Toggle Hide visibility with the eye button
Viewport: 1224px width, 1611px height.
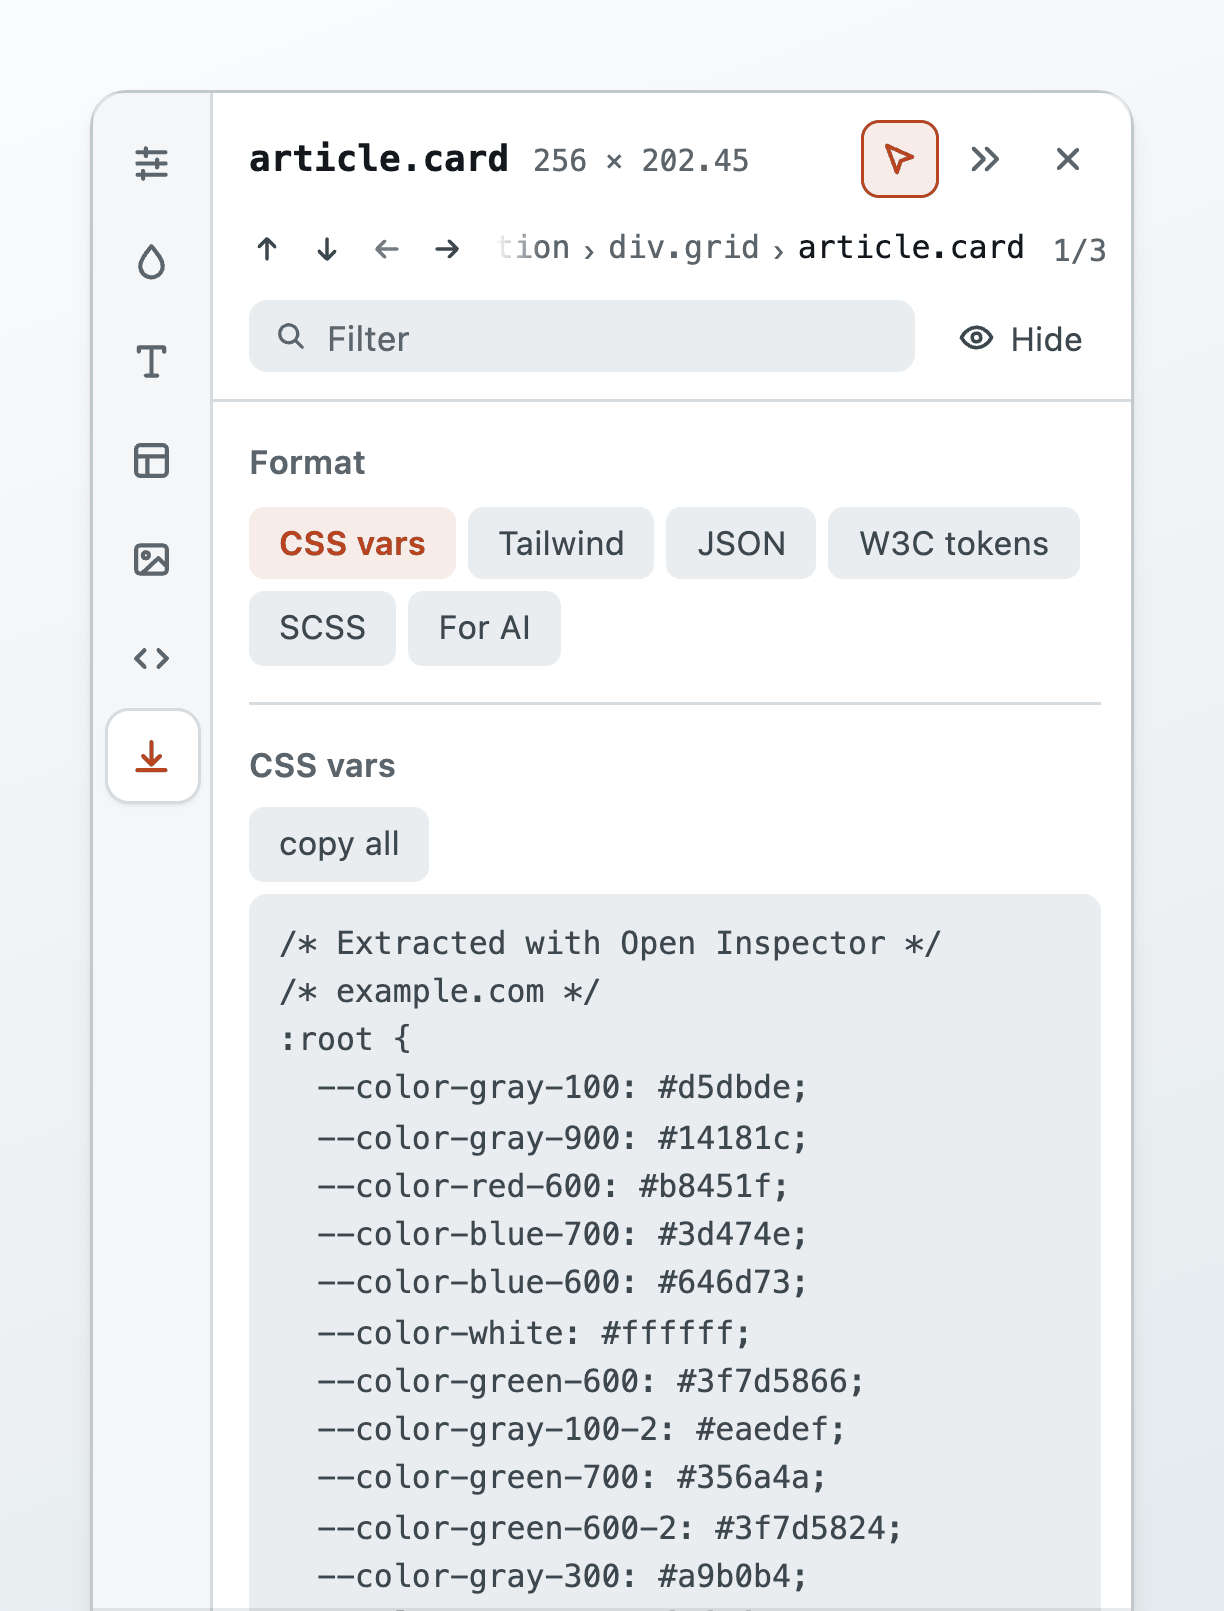pos(1021,339)
